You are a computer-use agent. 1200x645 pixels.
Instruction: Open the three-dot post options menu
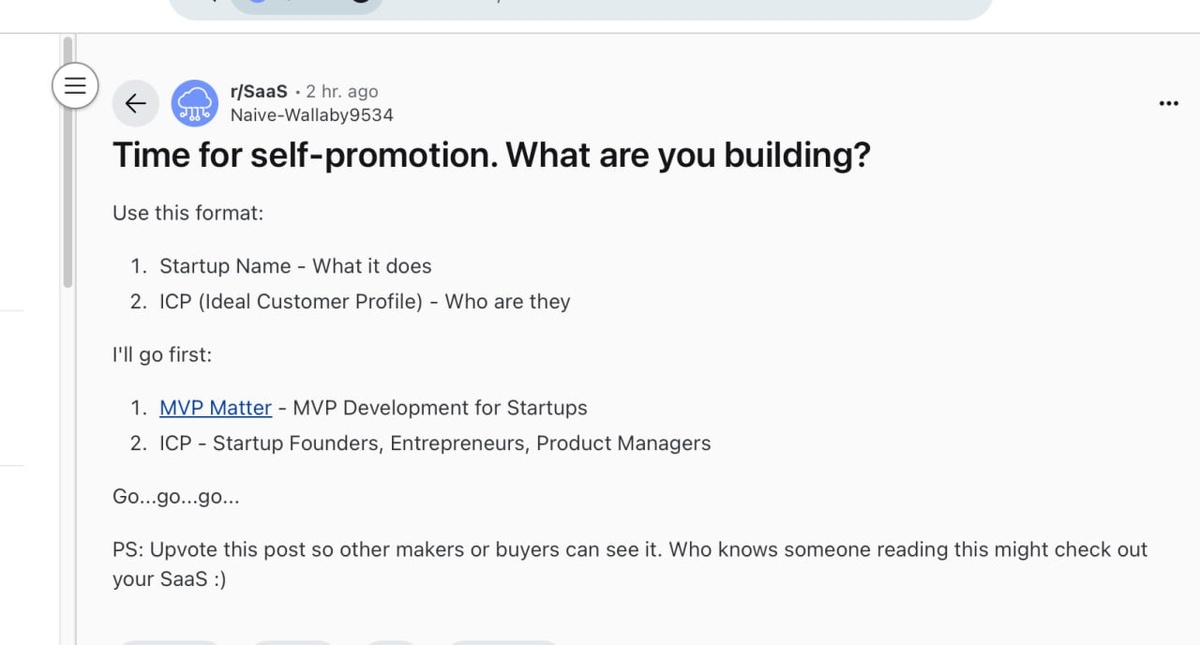coord(1168,103)
